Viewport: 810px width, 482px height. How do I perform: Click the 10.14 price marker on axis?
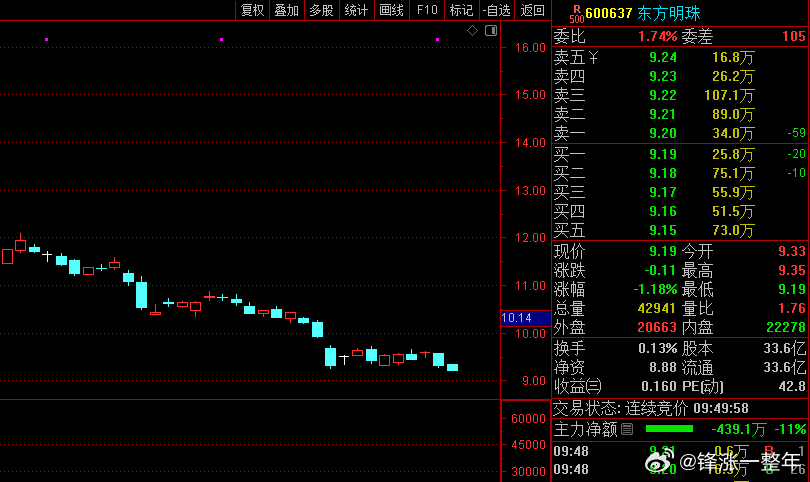[525, 318]
